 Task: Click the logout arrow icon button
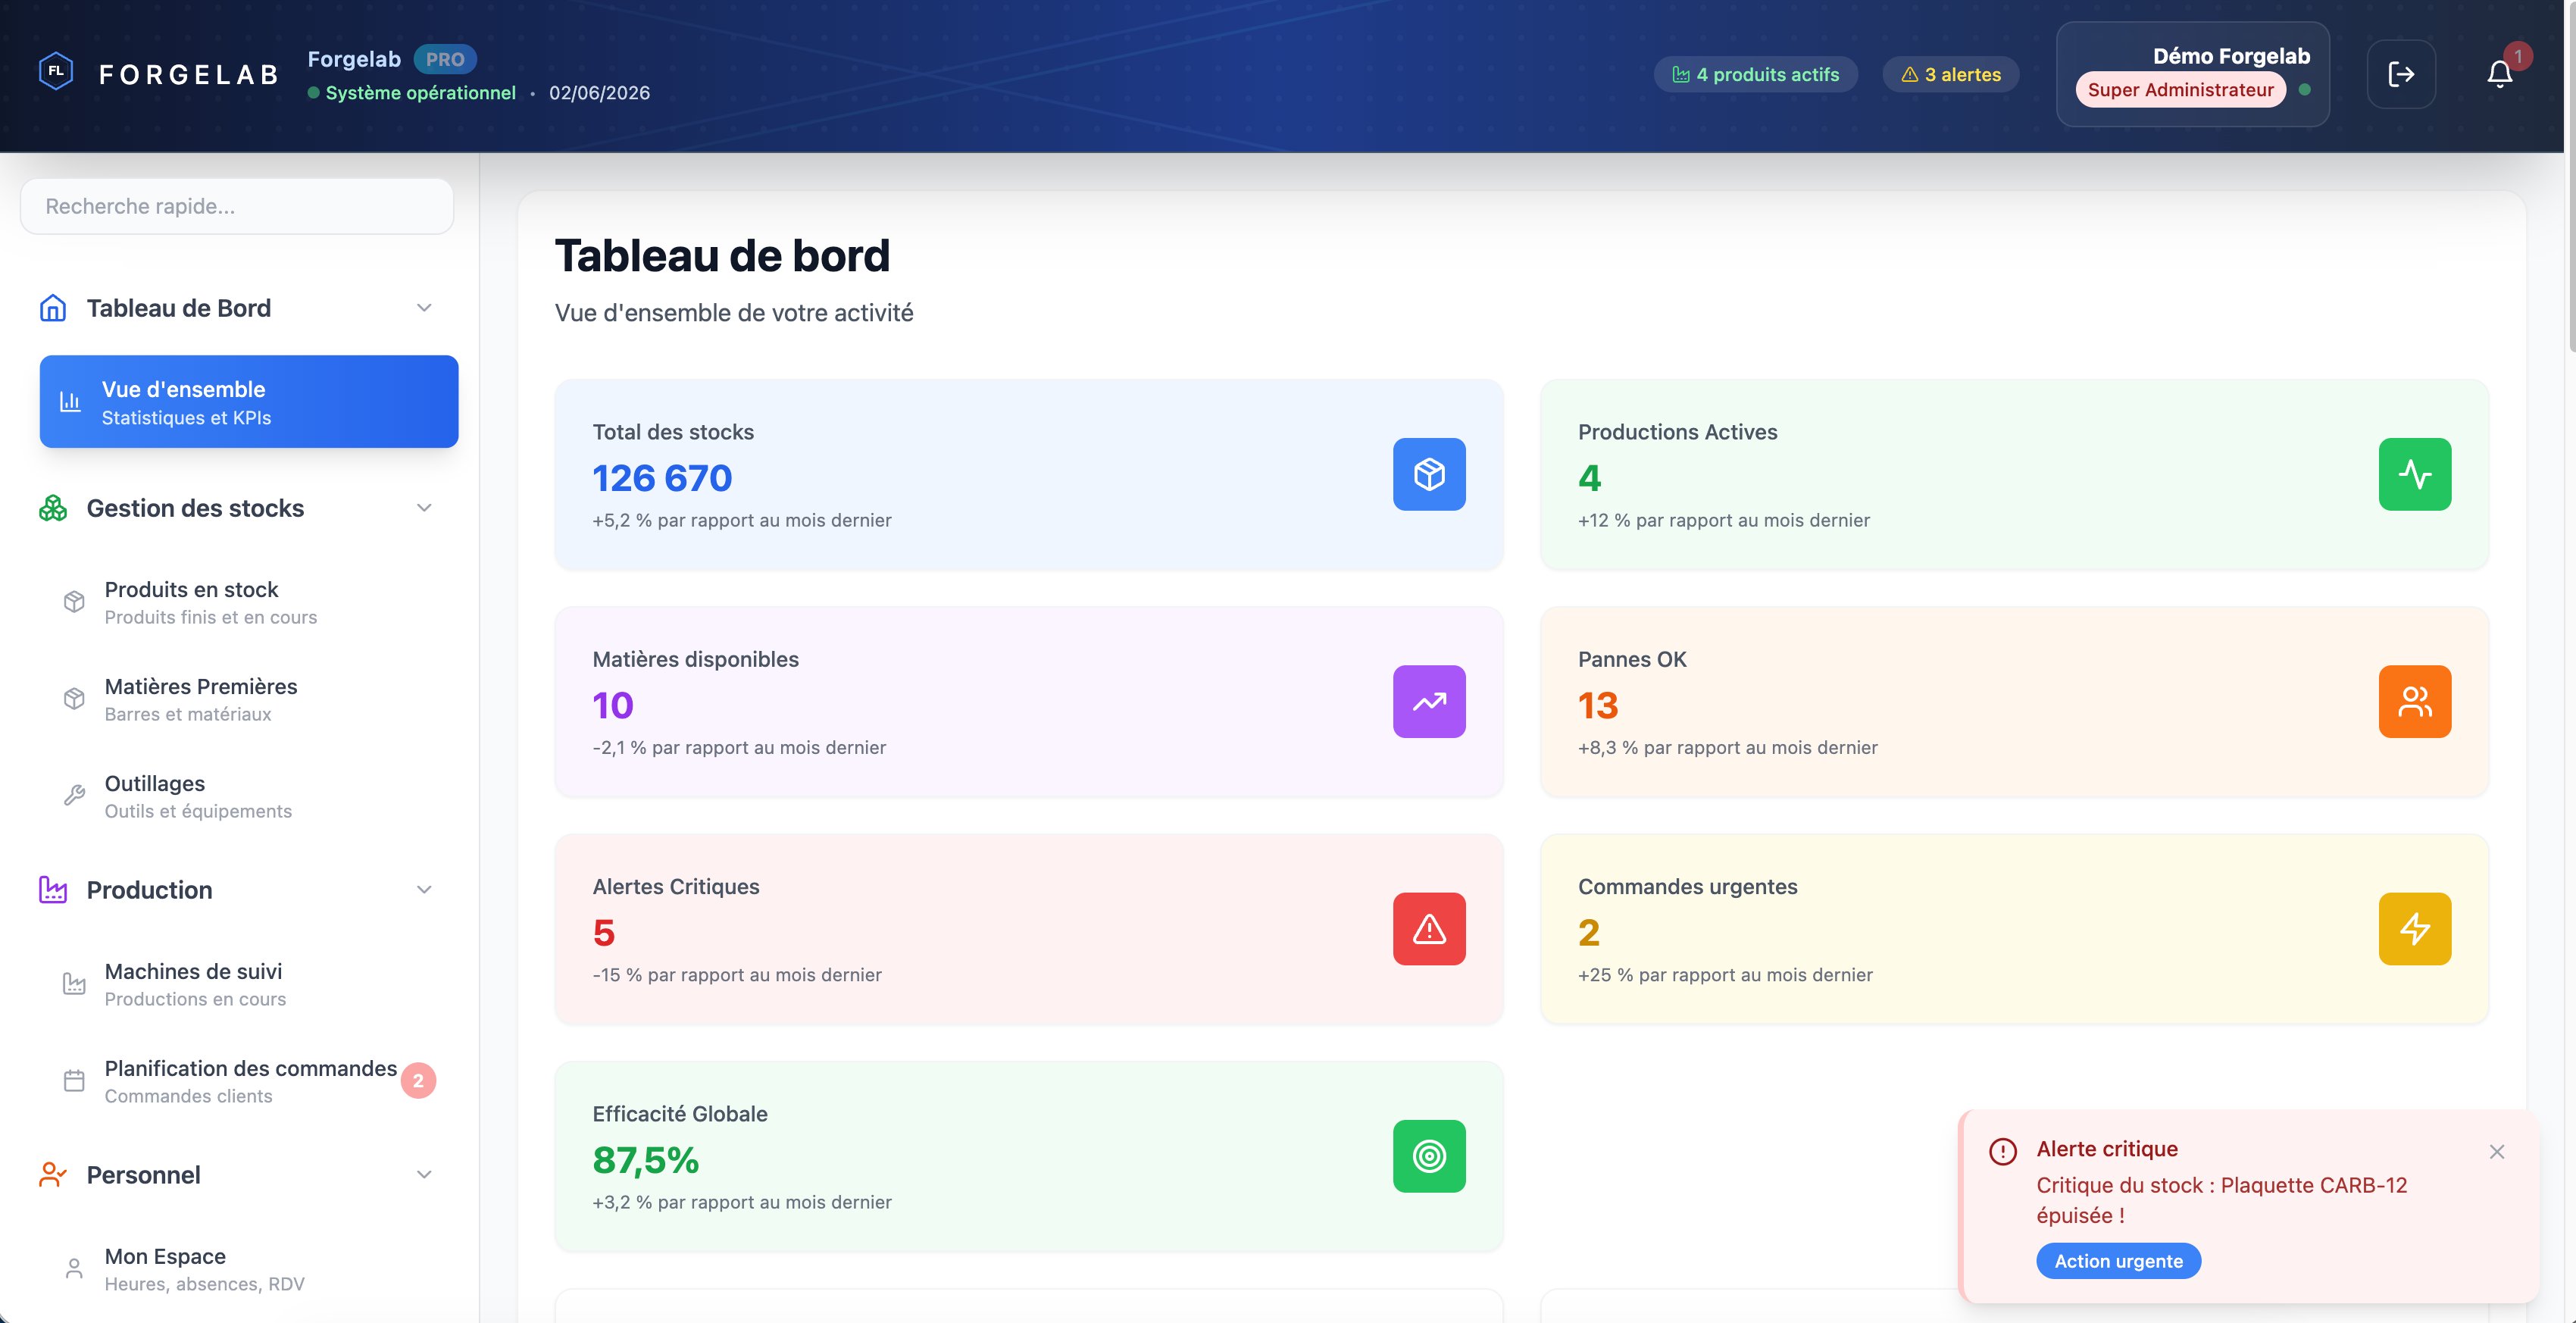2401,74
